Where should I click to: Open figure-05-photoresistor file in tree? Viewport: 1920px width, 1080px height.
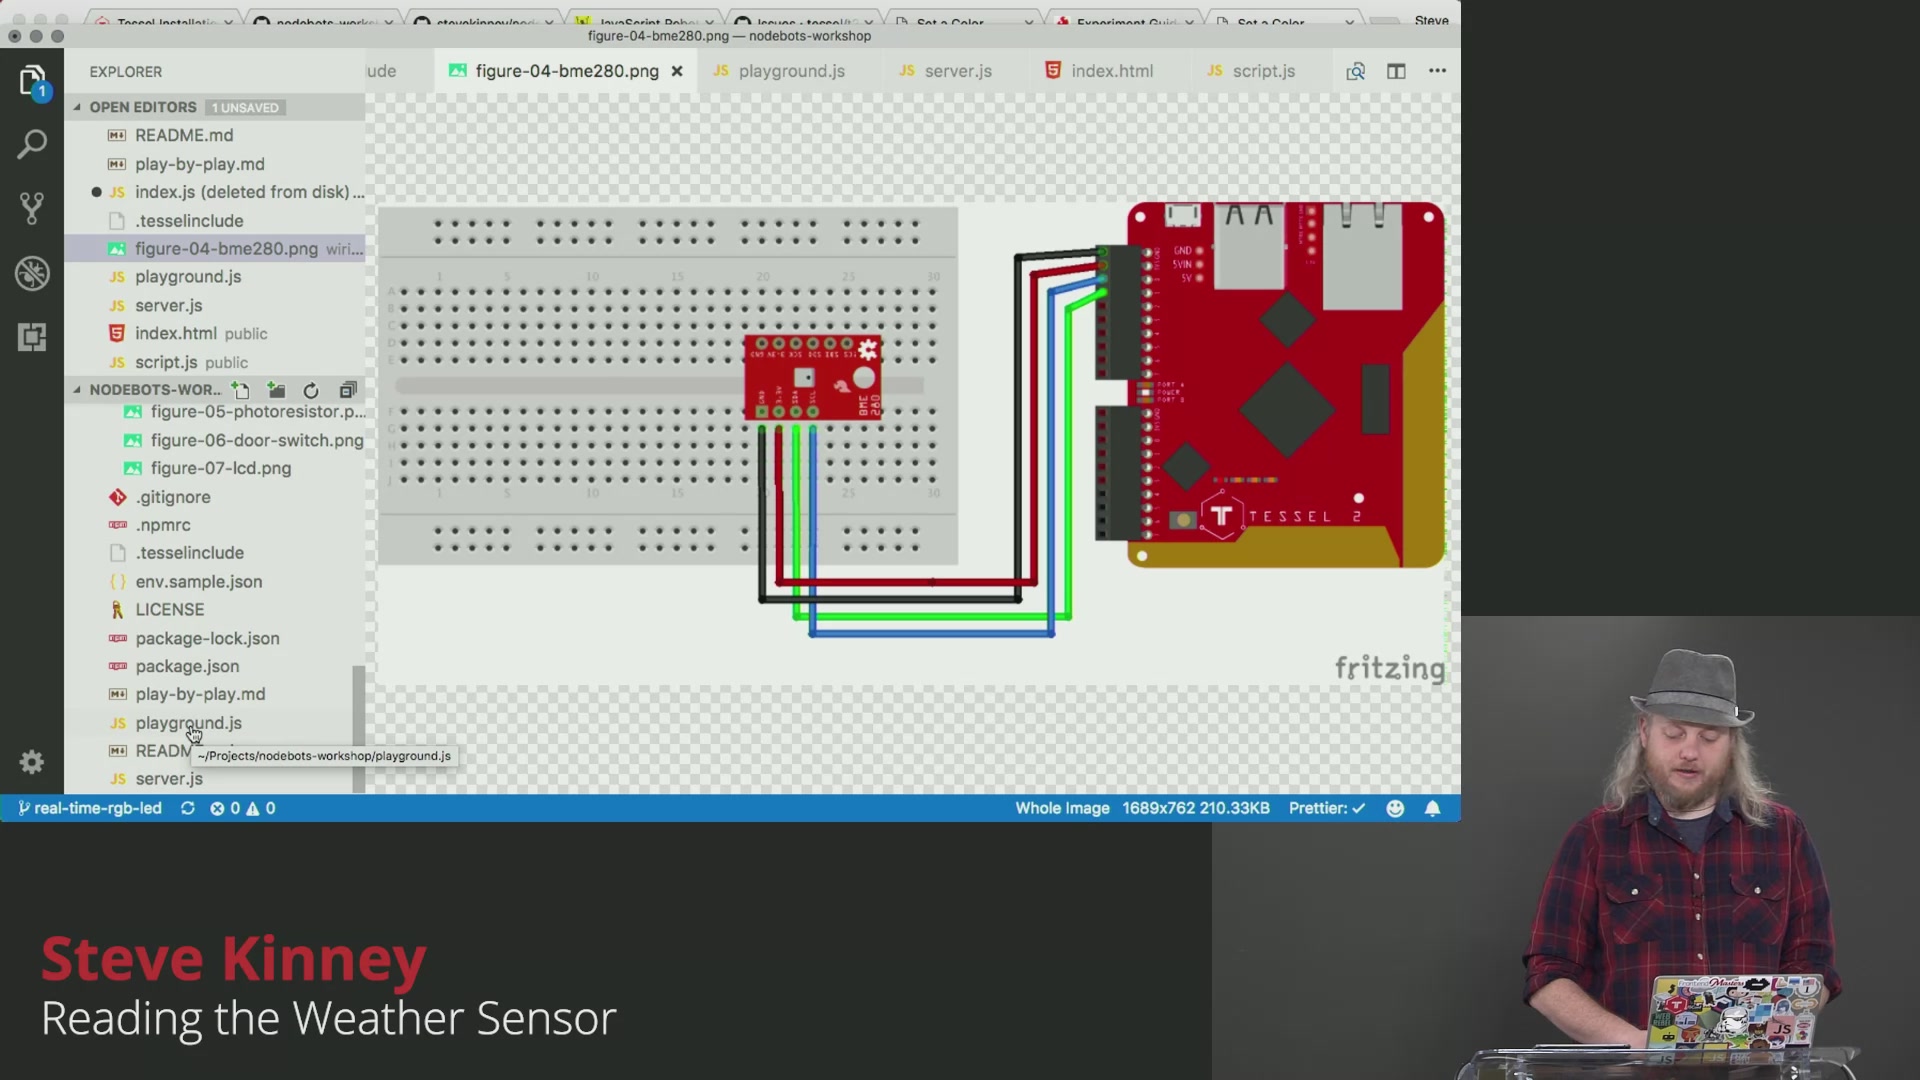pos(215,412)
